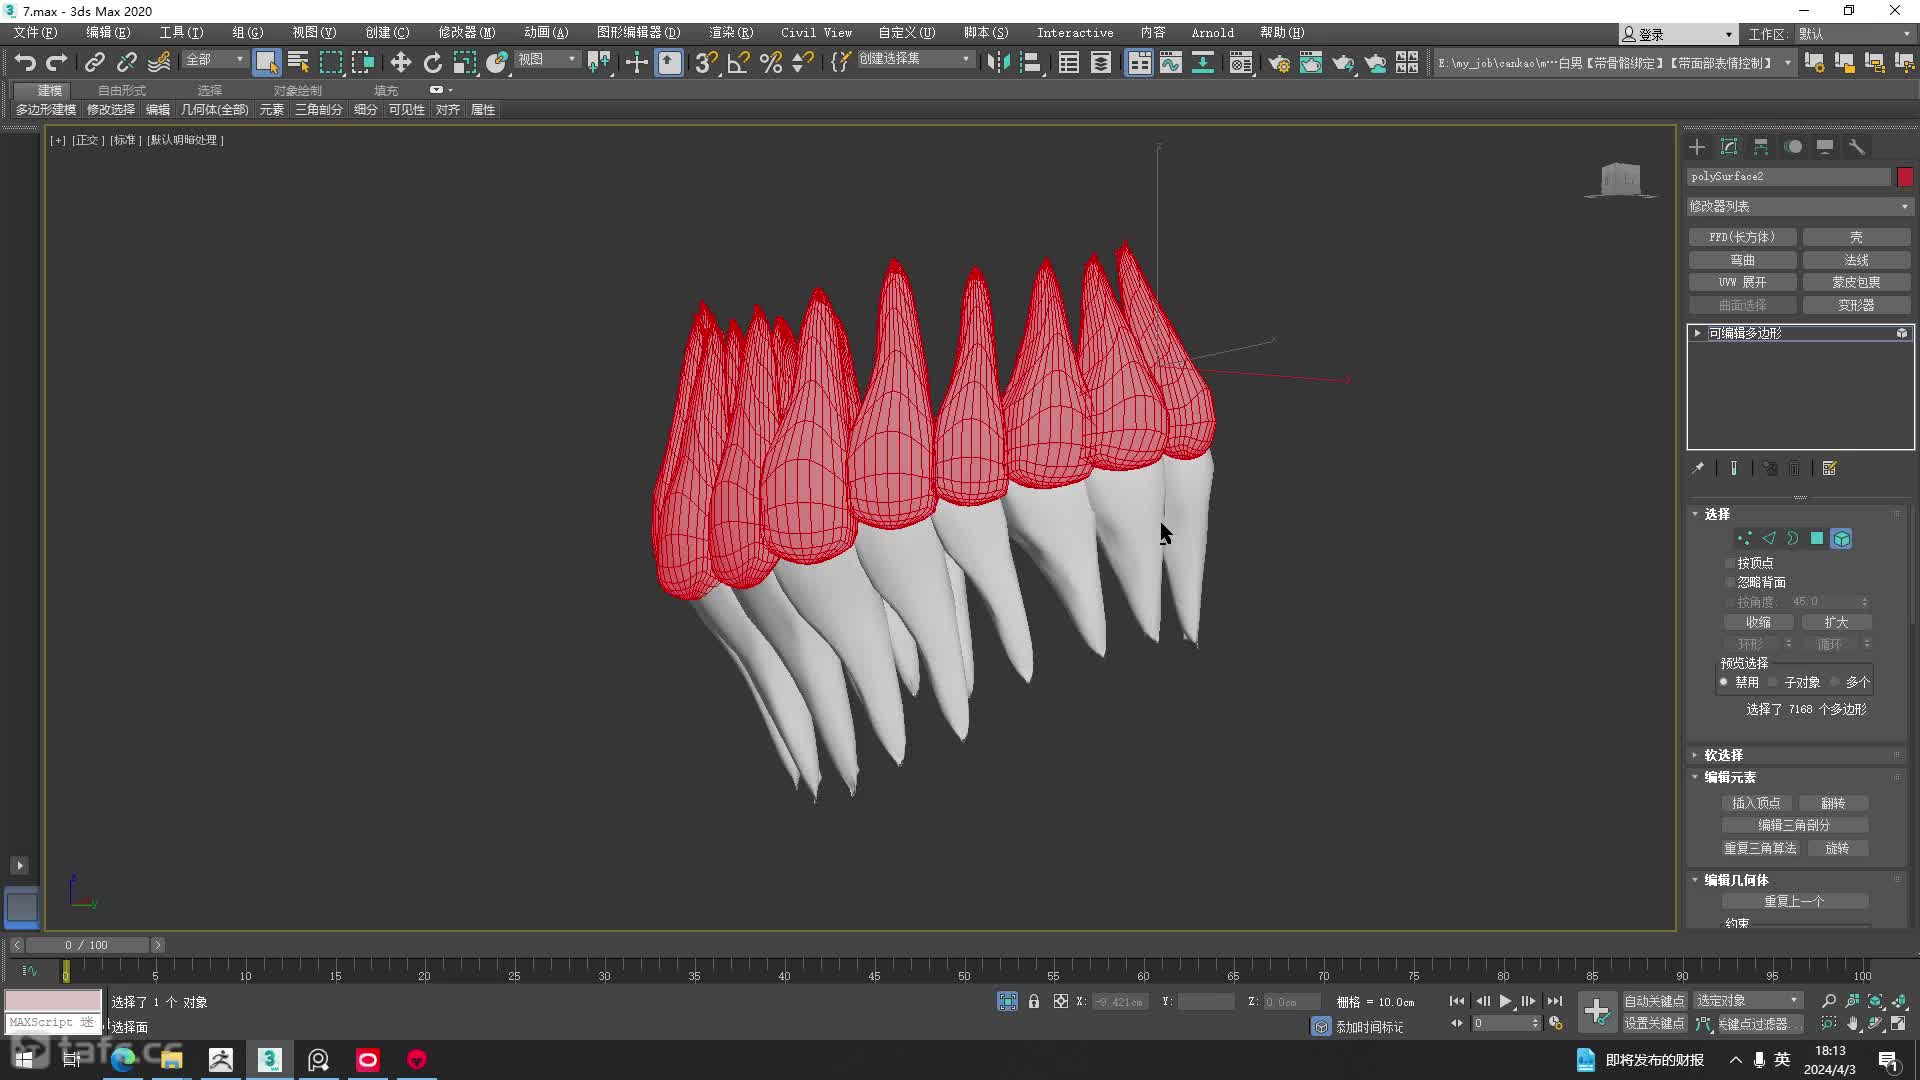Viewport: 1920px width, 1080px height.
Task: Click the pink MAXScript listener color box
Action: pyautogui.click(x=53, y=1001)
